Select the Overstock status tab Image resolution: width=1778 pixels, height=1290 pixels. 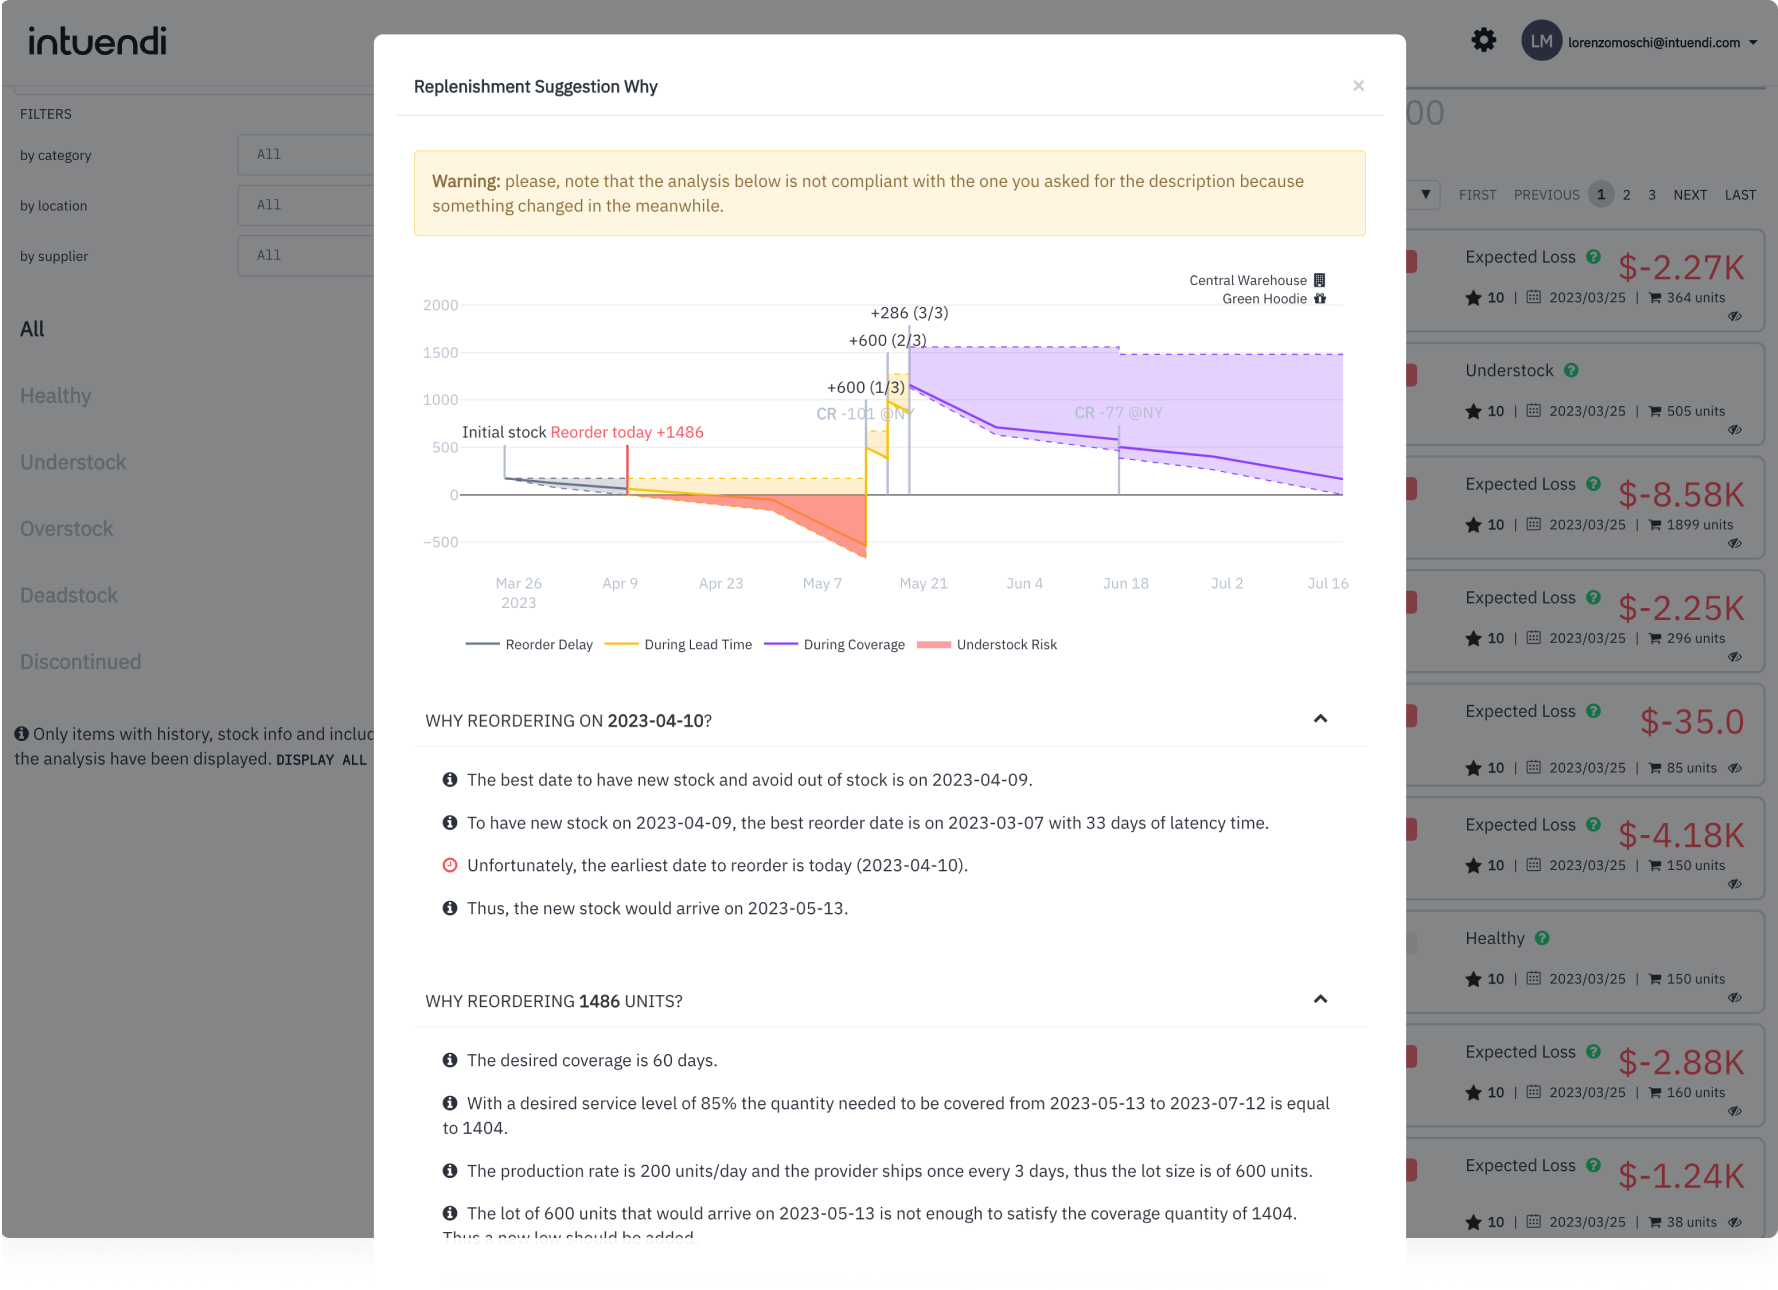click(x=67, y=529)
